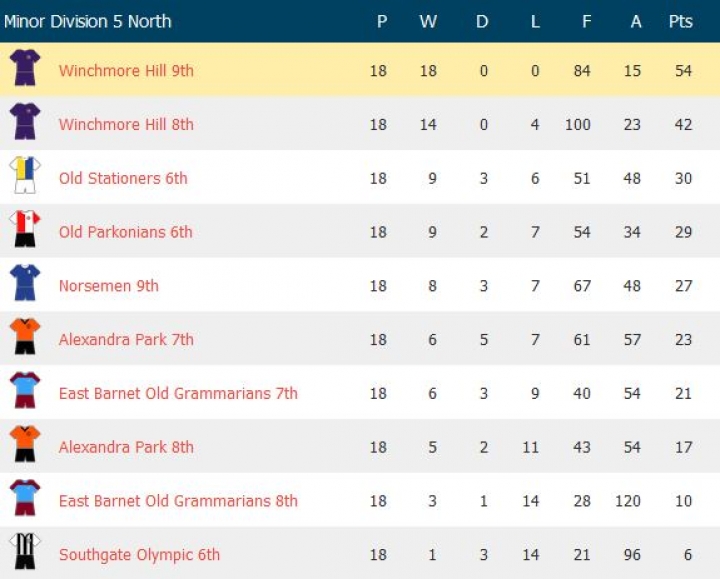Open East Barnet Old Grammarians 8th link

pos(178,501)
